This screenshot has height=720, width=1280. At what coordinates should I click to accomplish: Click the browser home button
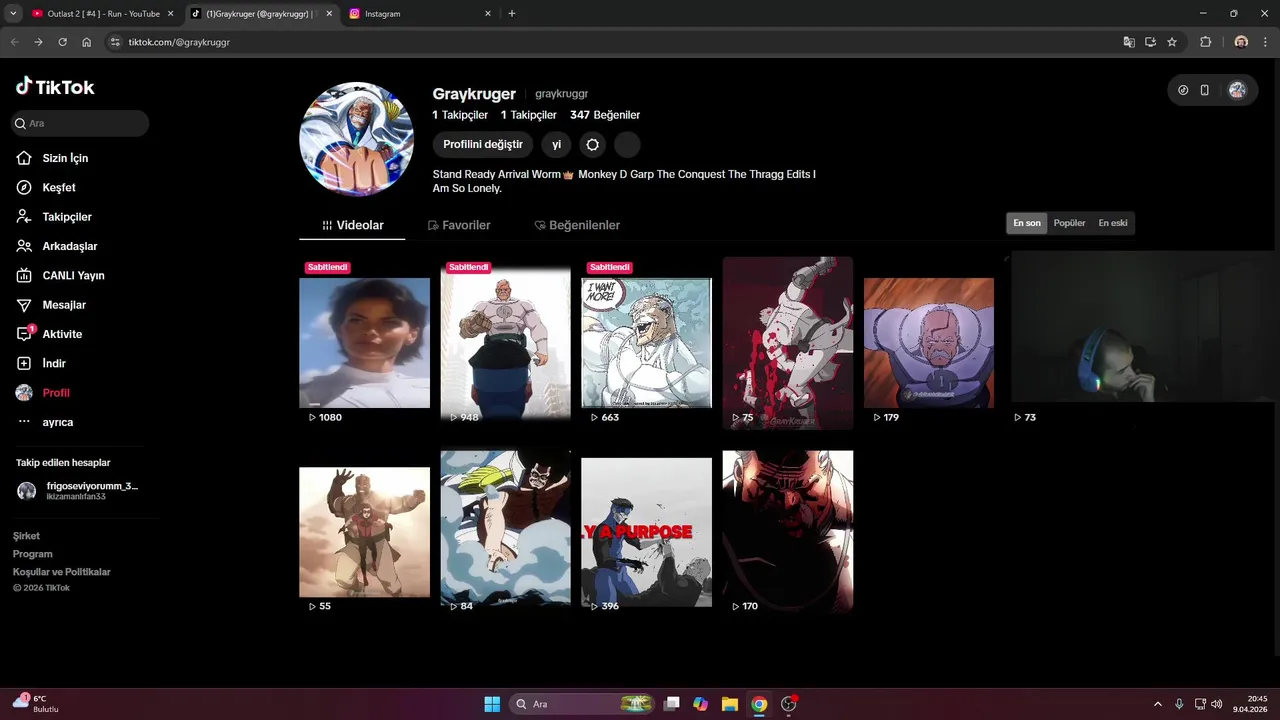[87, 42]
